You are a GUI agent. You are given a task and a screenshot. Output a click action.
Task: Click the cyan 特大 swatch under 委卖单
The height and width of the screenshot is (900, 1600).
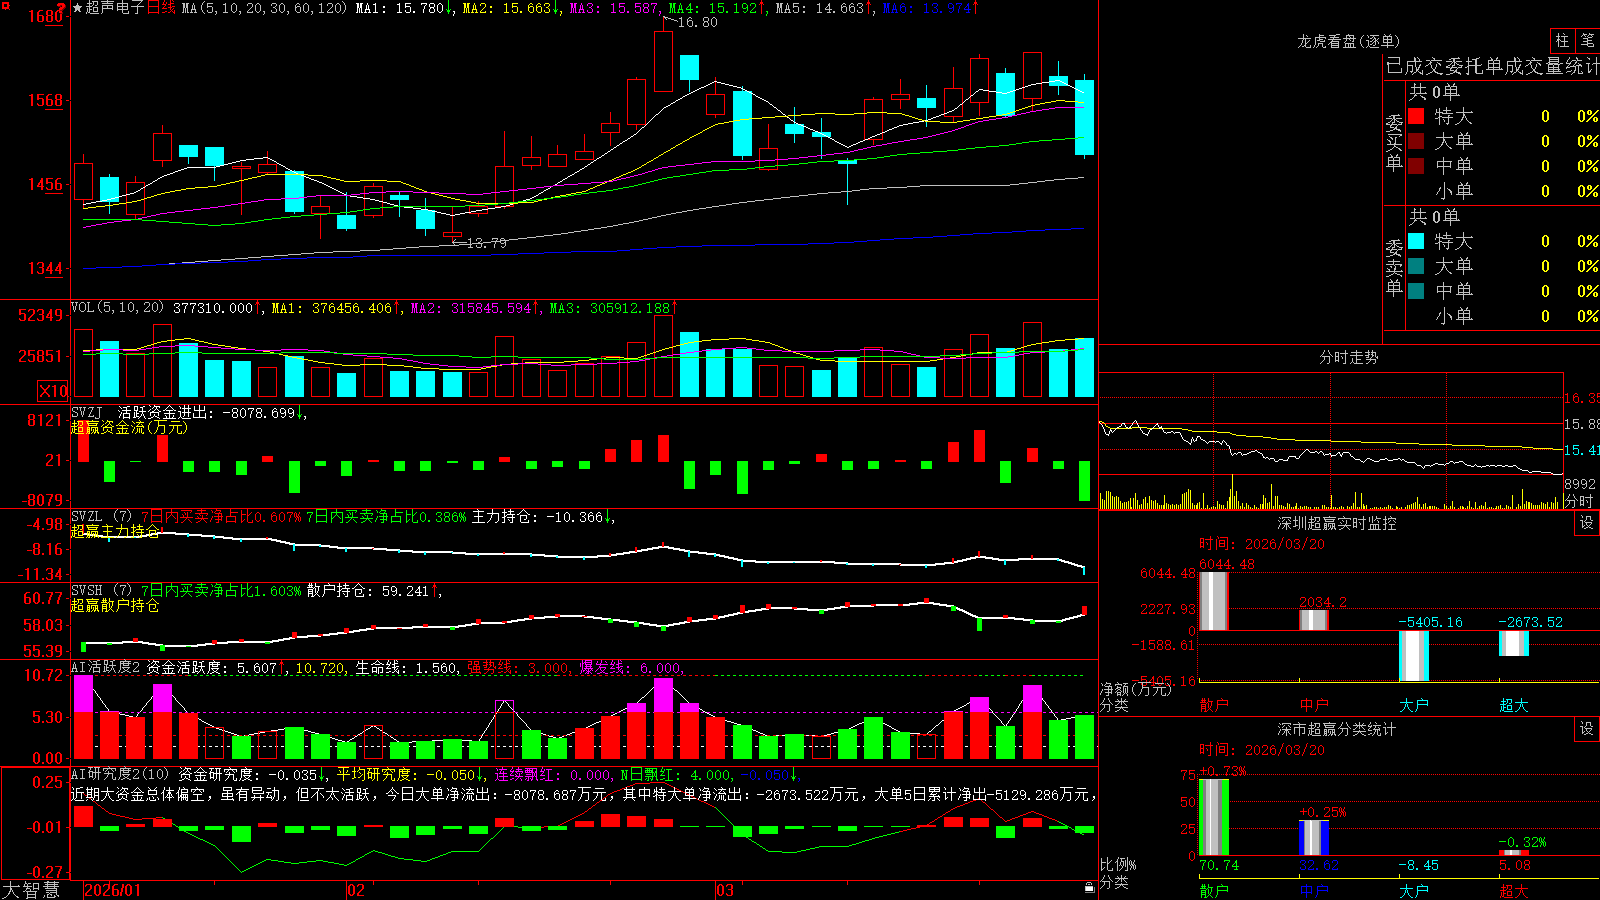point(1416,241)
